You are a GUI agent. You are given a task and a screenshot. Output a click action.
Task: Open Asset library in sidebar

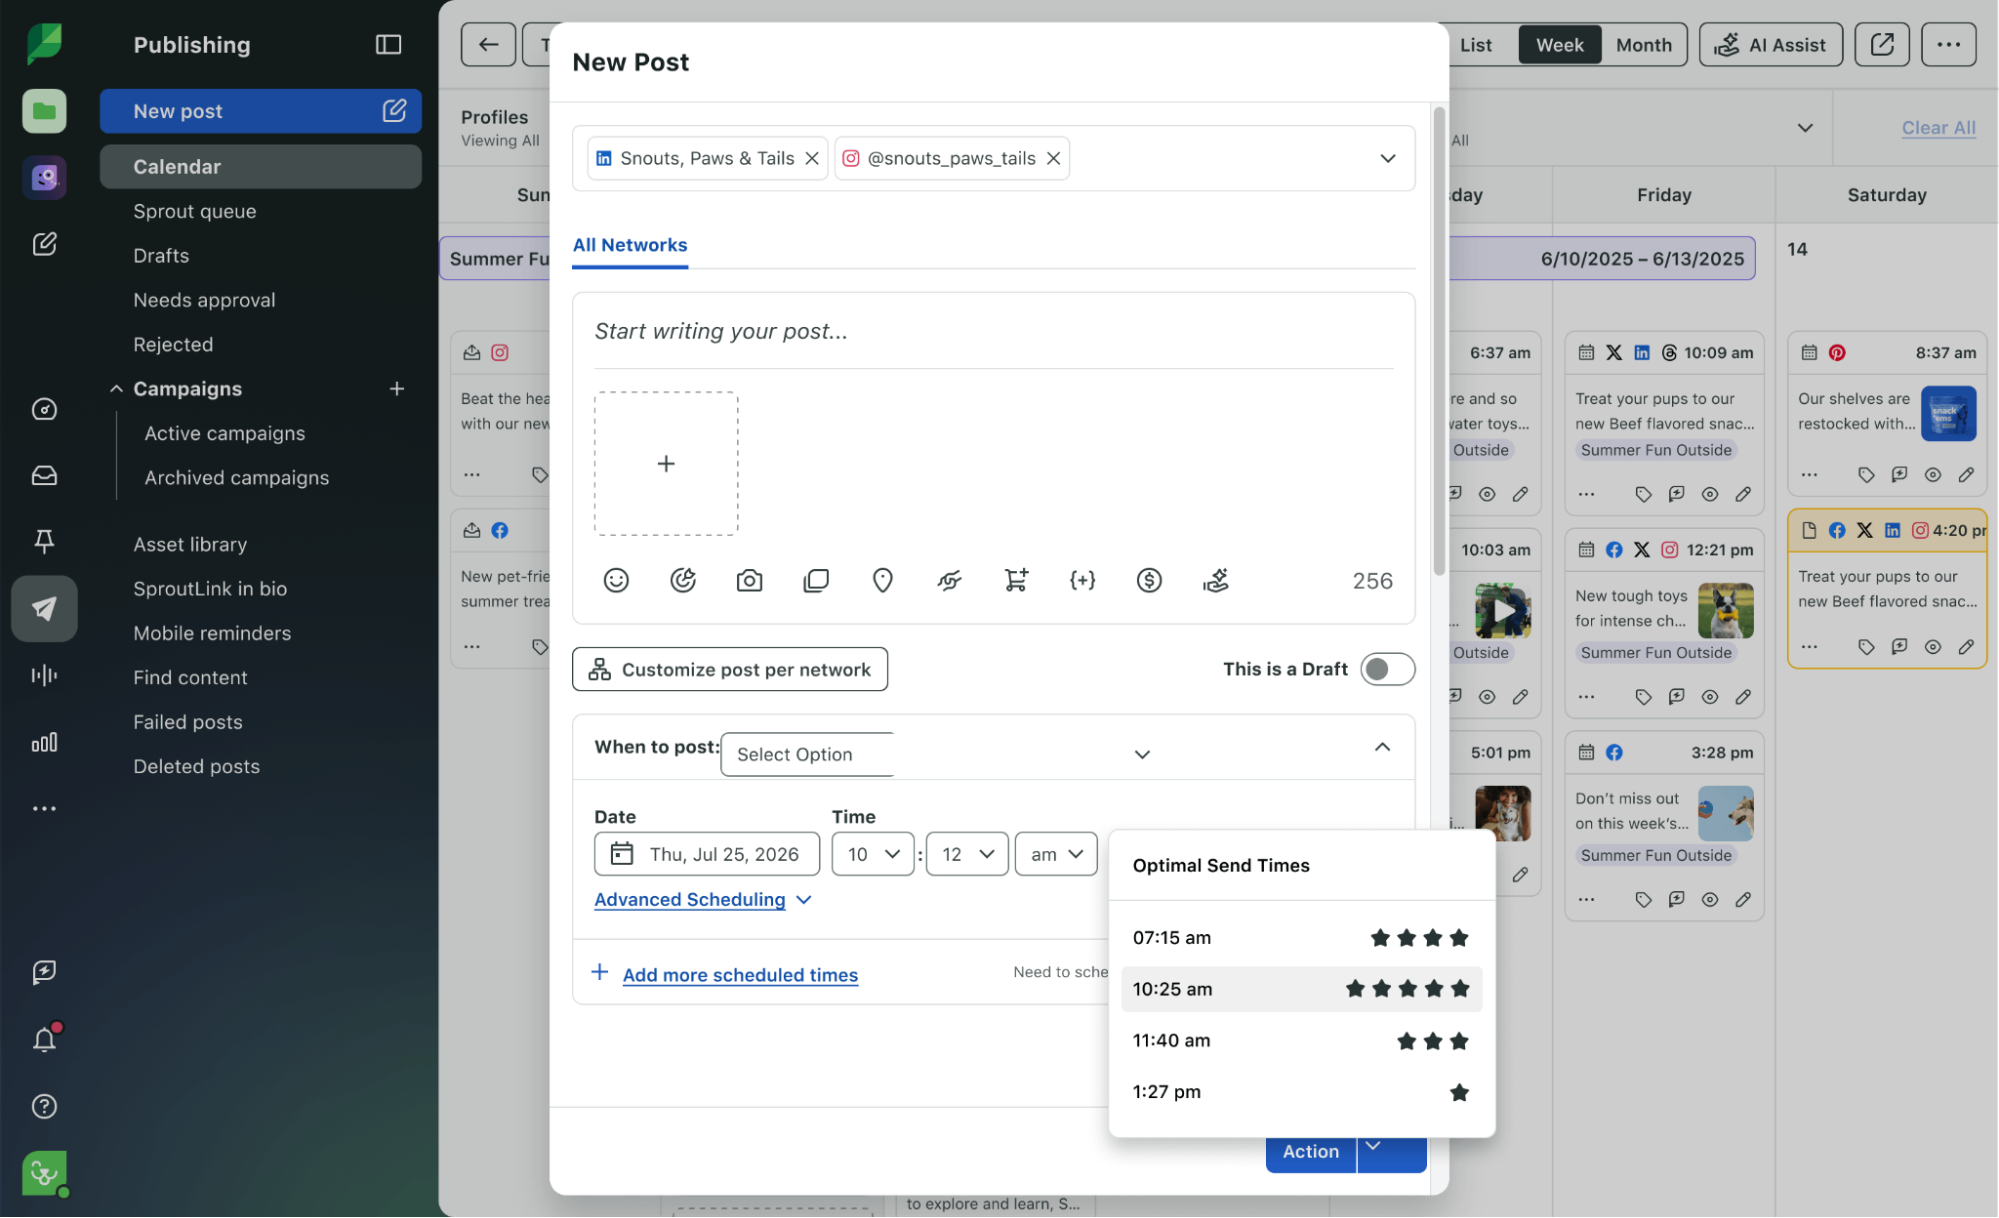(x=190, y=545)
